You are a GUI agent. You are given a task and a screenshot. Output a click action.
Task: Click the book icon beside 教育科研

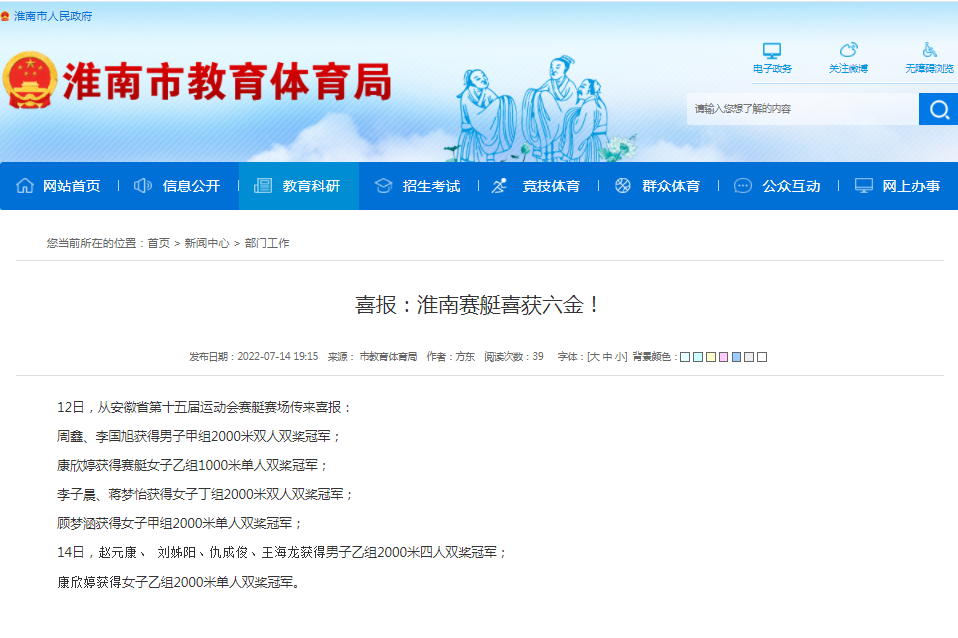tap(262, 185)
